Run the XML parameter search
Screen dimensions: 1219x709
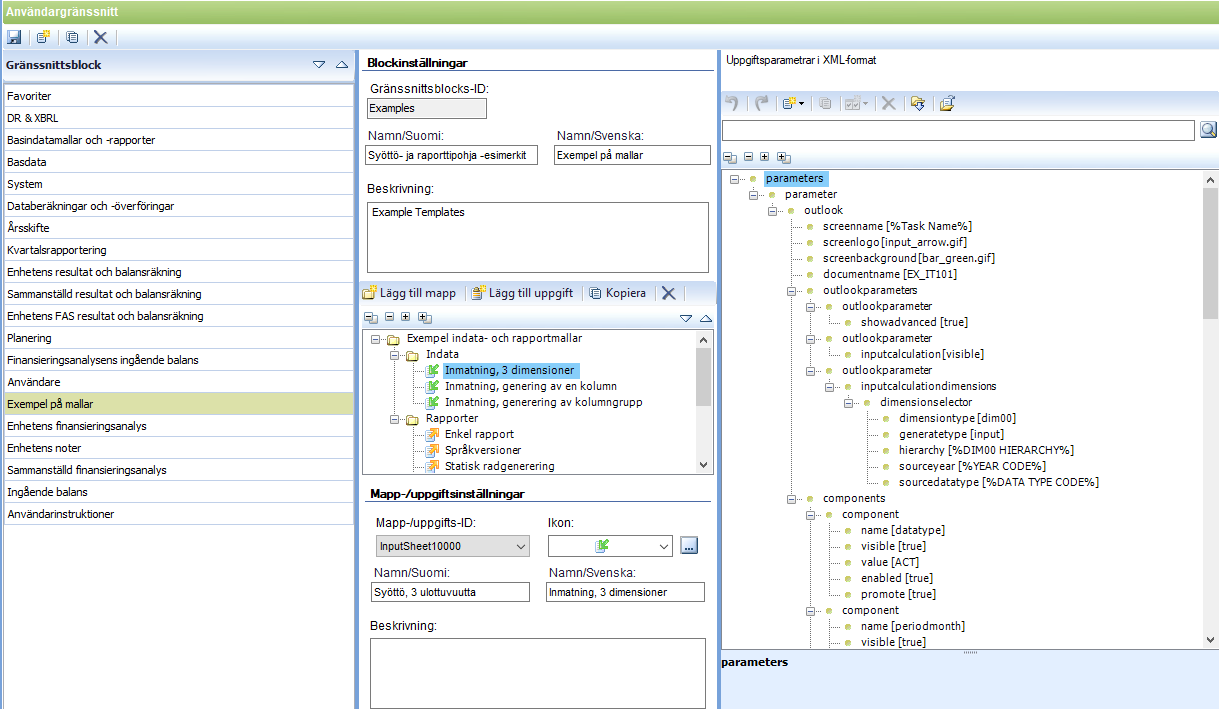[1208, 130]
